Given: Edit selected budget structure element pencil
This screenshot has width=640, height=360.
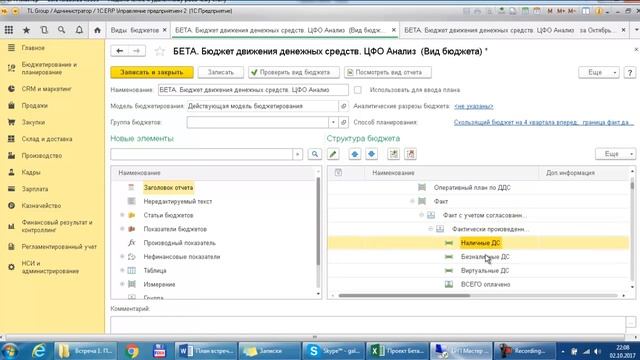Looking at the screenshot, I should coord(333,154).
